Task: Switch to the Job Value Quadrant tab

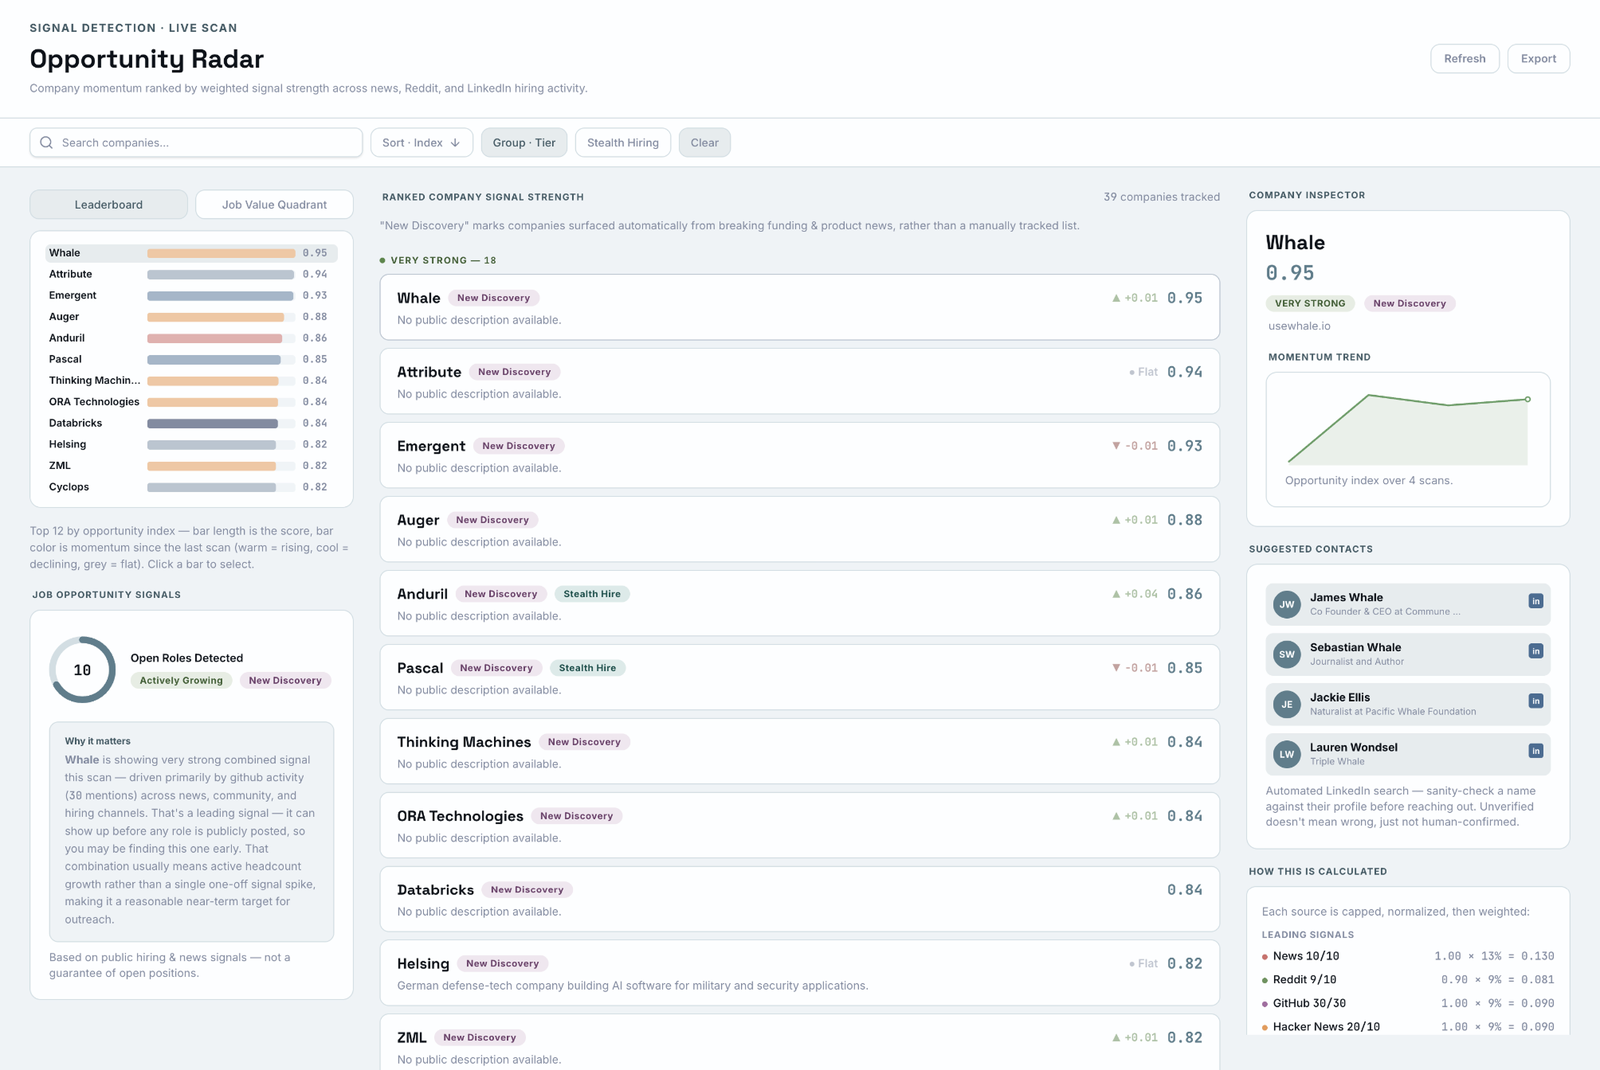Action: pyautogui.click(x=274, y=204)
